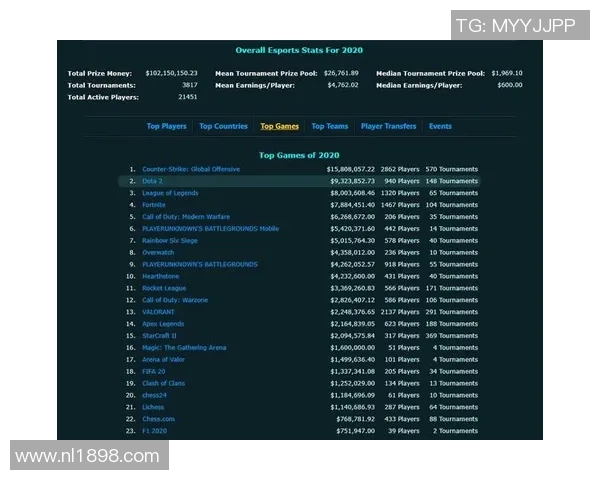Viewport: 600px width, 480px height.
Task: Open the Clash of Clans link
Action: [164, 383]
